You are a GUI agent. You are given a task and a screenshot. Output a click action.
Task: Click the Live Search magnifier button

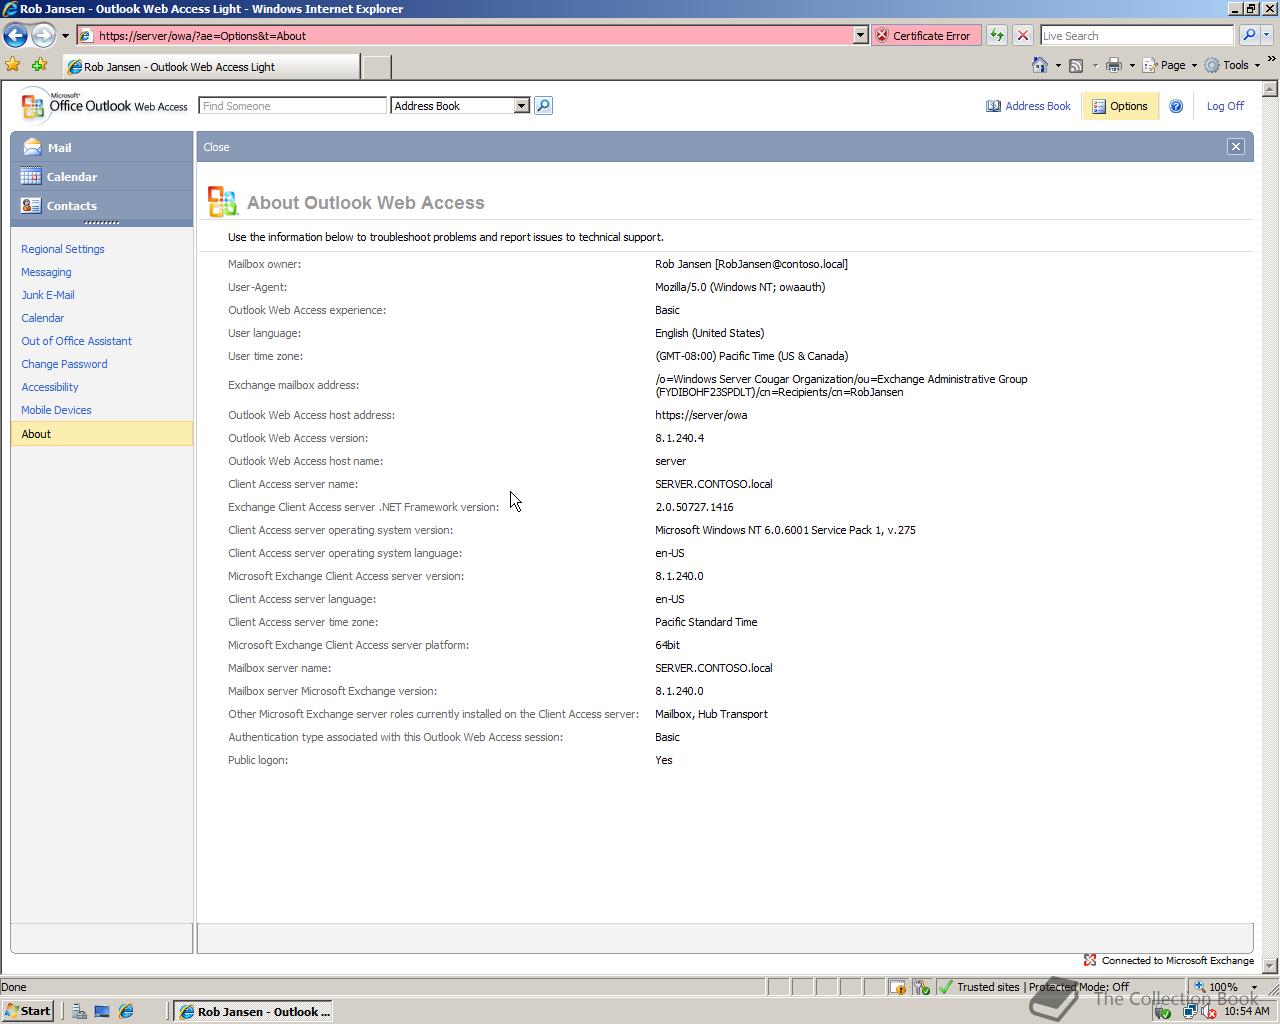pyautogui.click(x=1248, y=35)
